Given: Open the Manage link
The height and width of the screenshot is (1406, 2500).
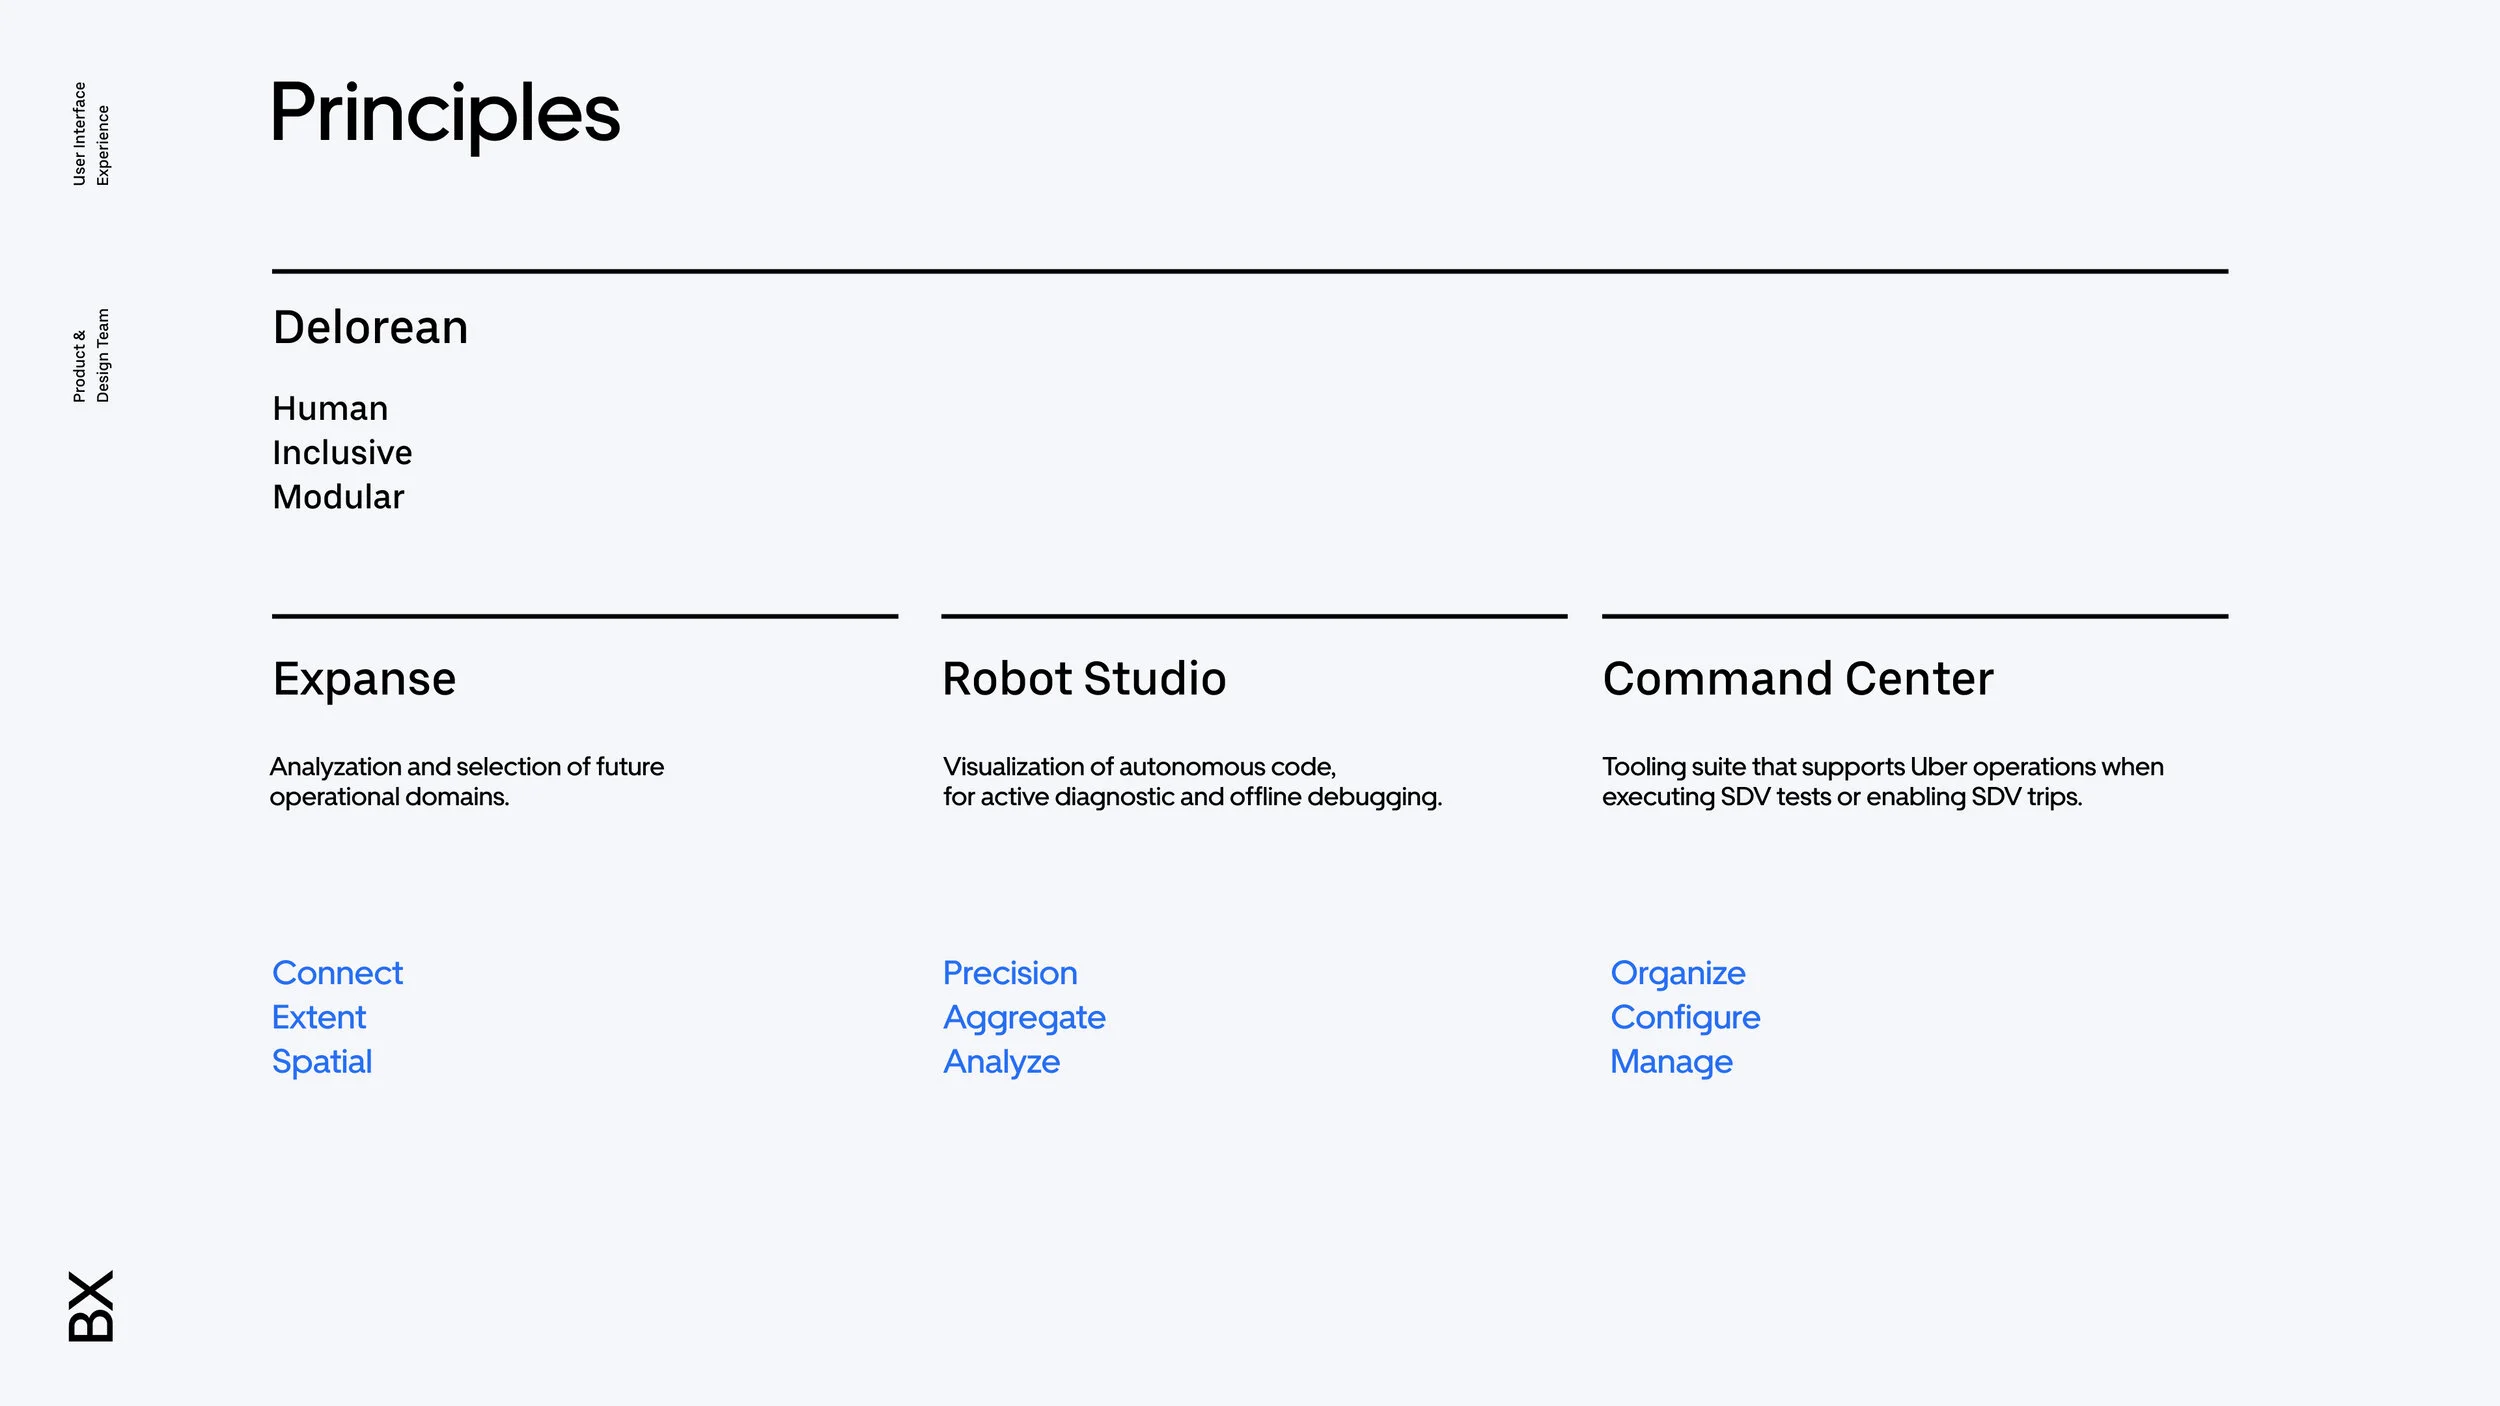Looking at the screenshot, I should click(1671, 1061).
